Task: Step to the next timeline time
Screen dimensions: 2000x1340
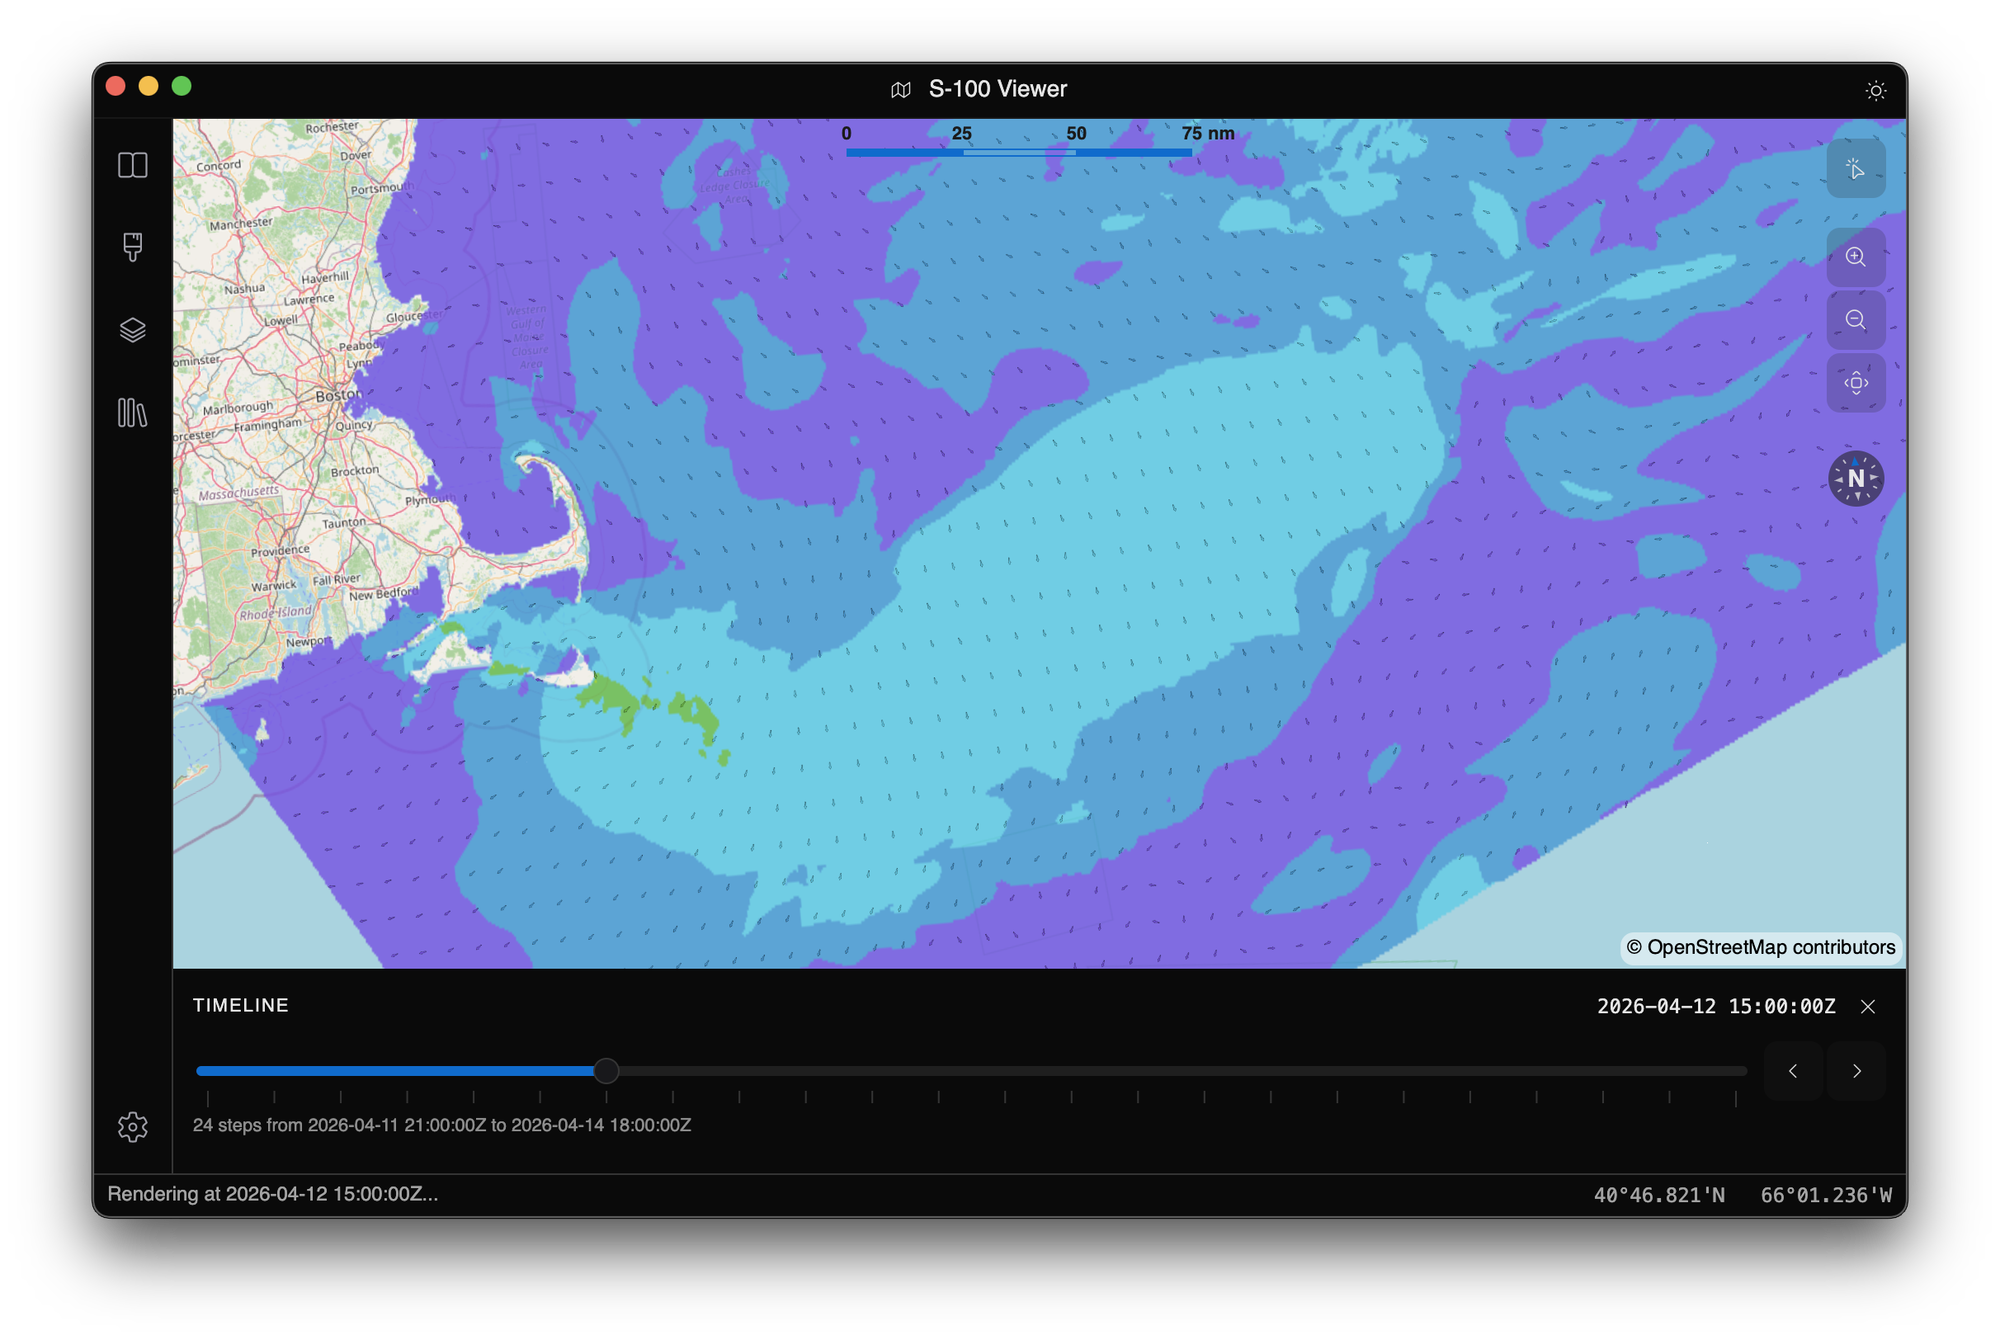Action: (x=1857, y=1071)
